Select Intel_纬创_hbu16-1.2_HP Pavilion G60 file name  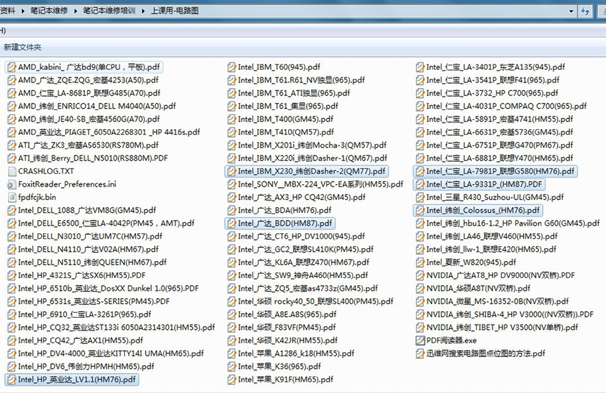[513, 223]
